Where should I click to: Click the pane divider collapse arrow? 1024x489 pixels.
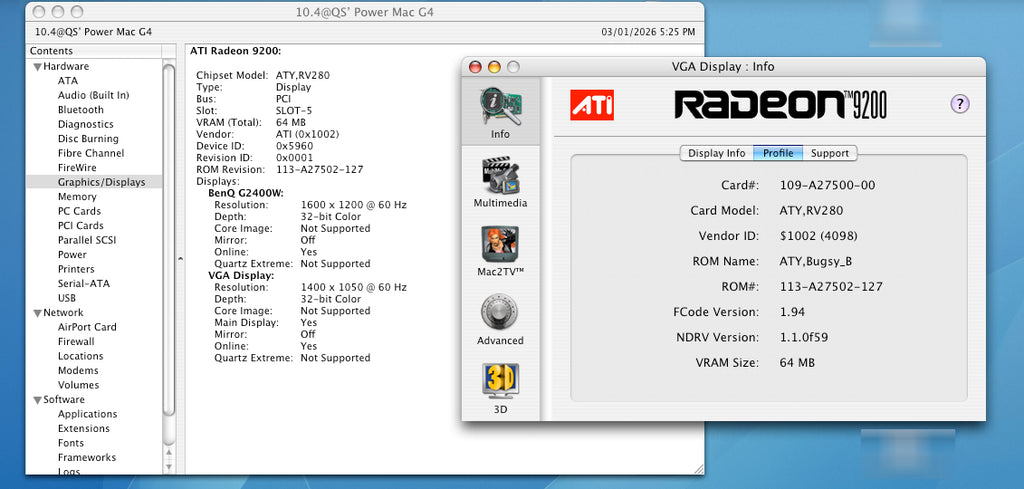[x=180, y=259]
